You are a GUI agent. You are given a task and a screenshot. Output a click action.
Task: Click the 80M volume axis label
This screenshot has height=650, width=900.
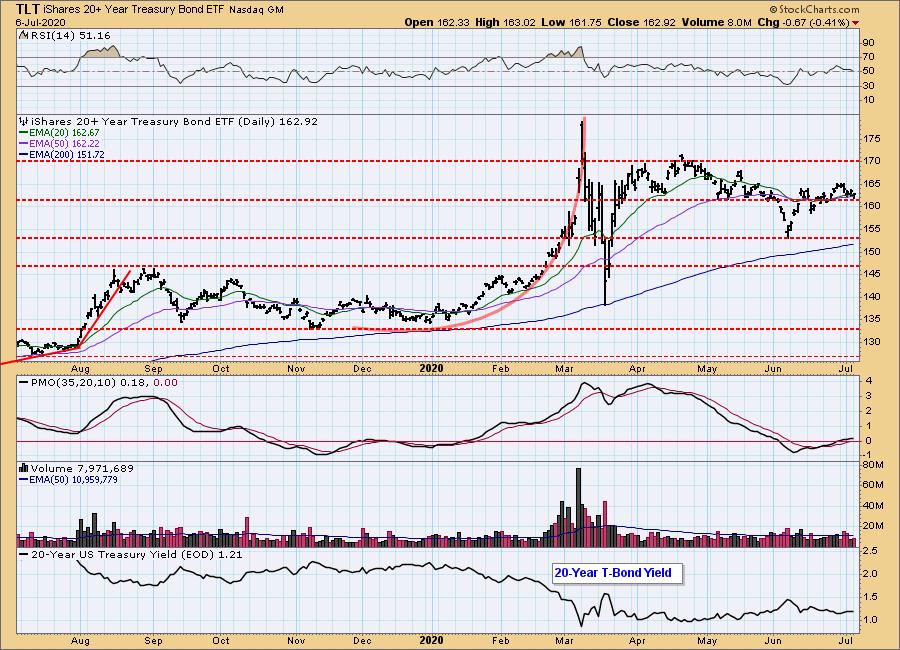pyautogui.click(x=872, y=465)
